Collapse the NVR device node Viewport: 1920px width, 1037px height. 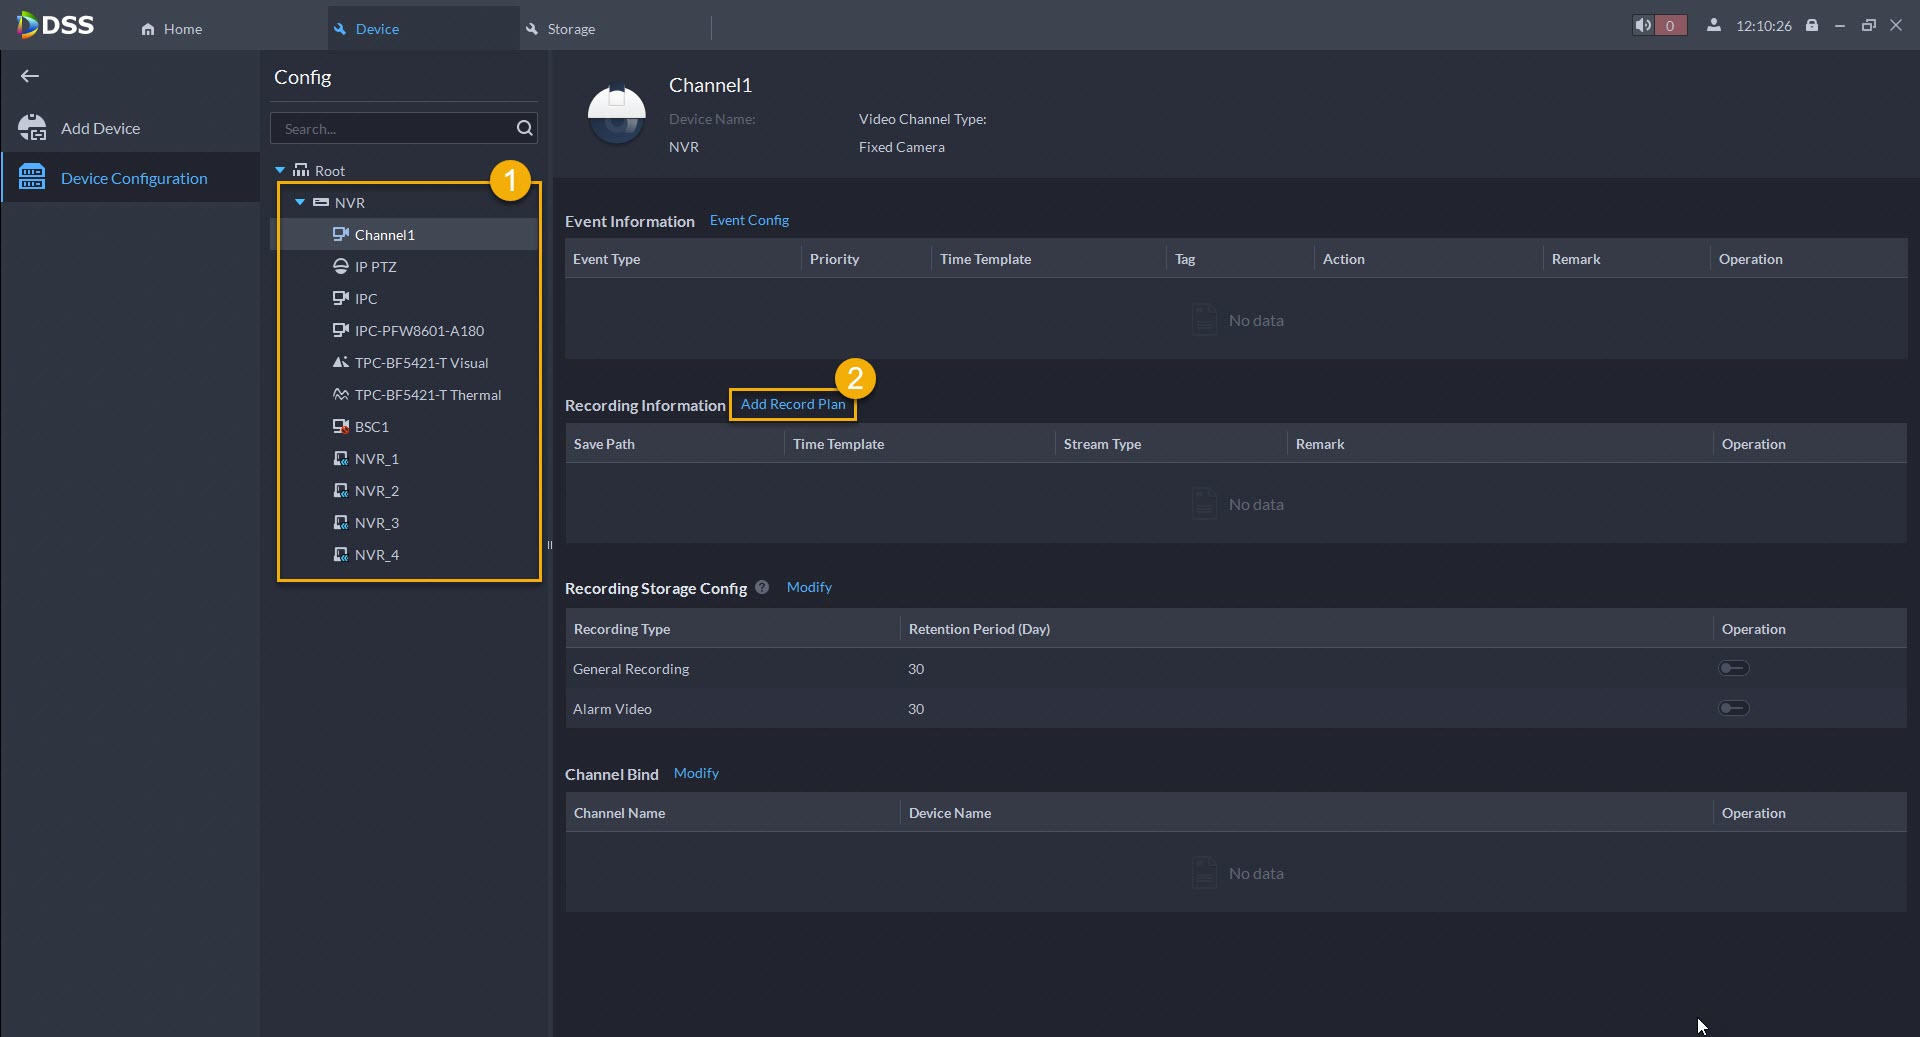tap(300, 202)
